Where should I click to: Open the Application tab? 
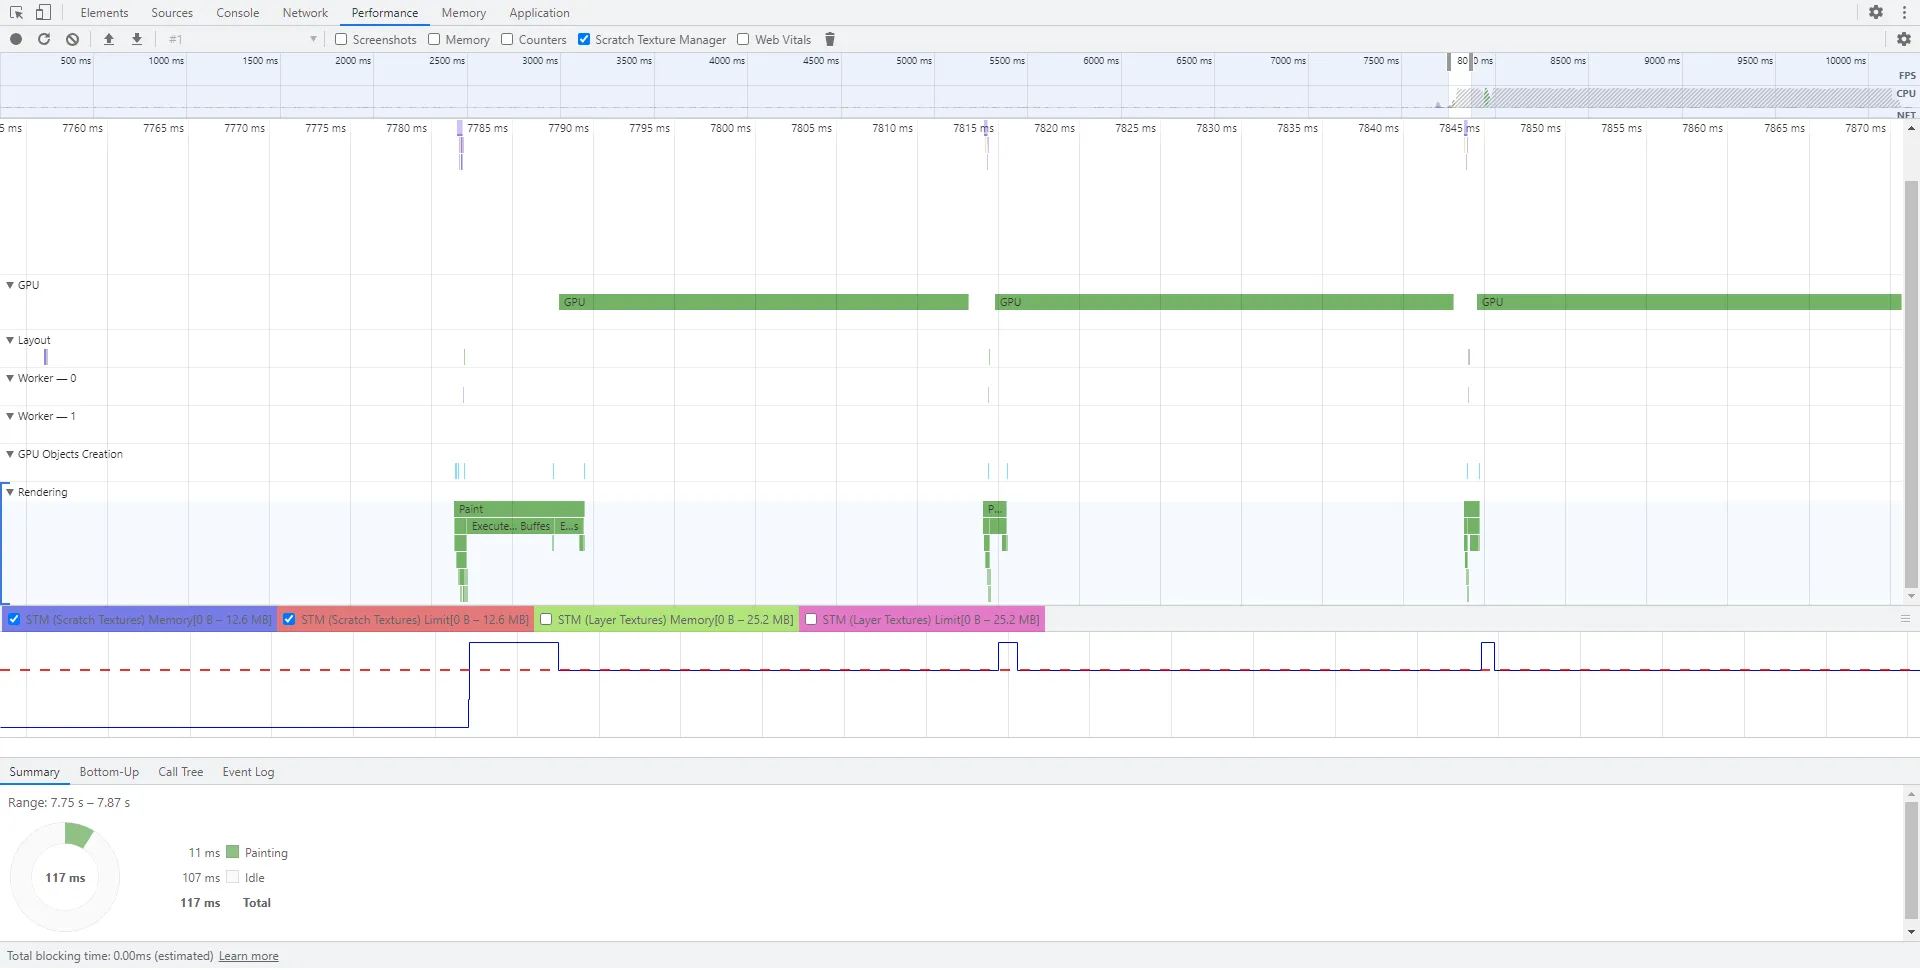pyautogui.click(x=539, y=13)
